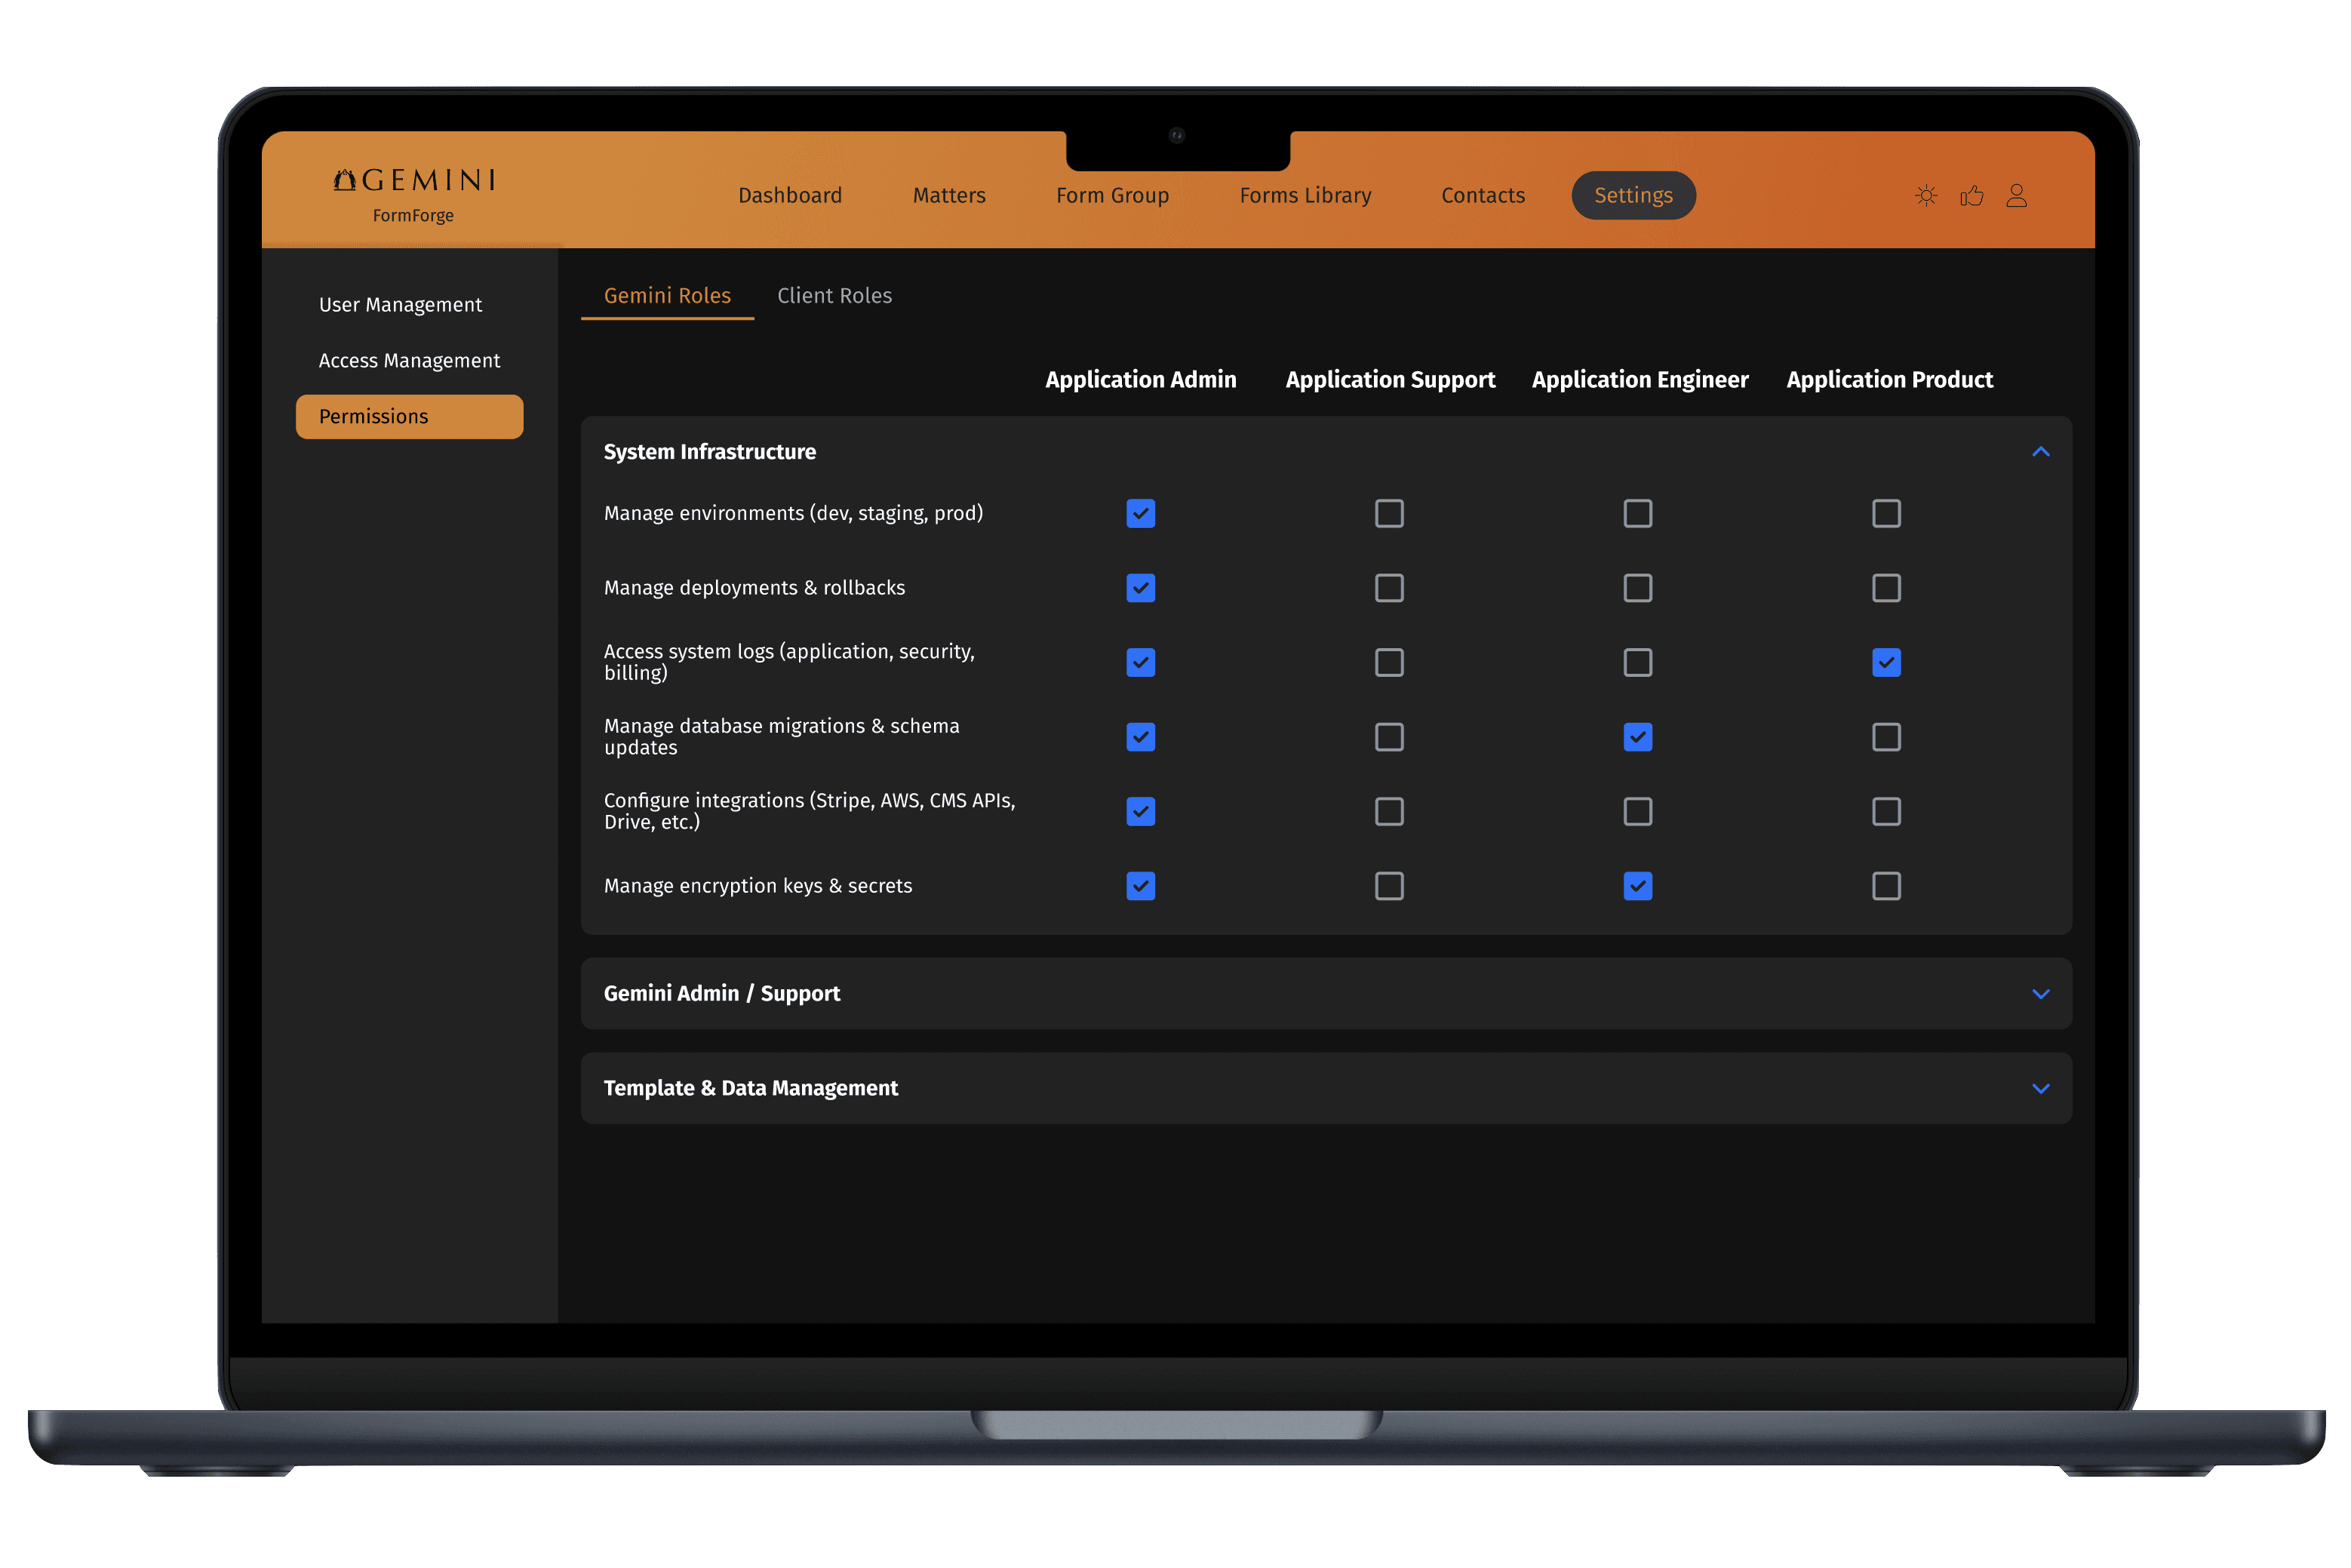Expand Template & Data Management section
This screenshot has width=2351, height=1568.
[x=2040, y=1088]
